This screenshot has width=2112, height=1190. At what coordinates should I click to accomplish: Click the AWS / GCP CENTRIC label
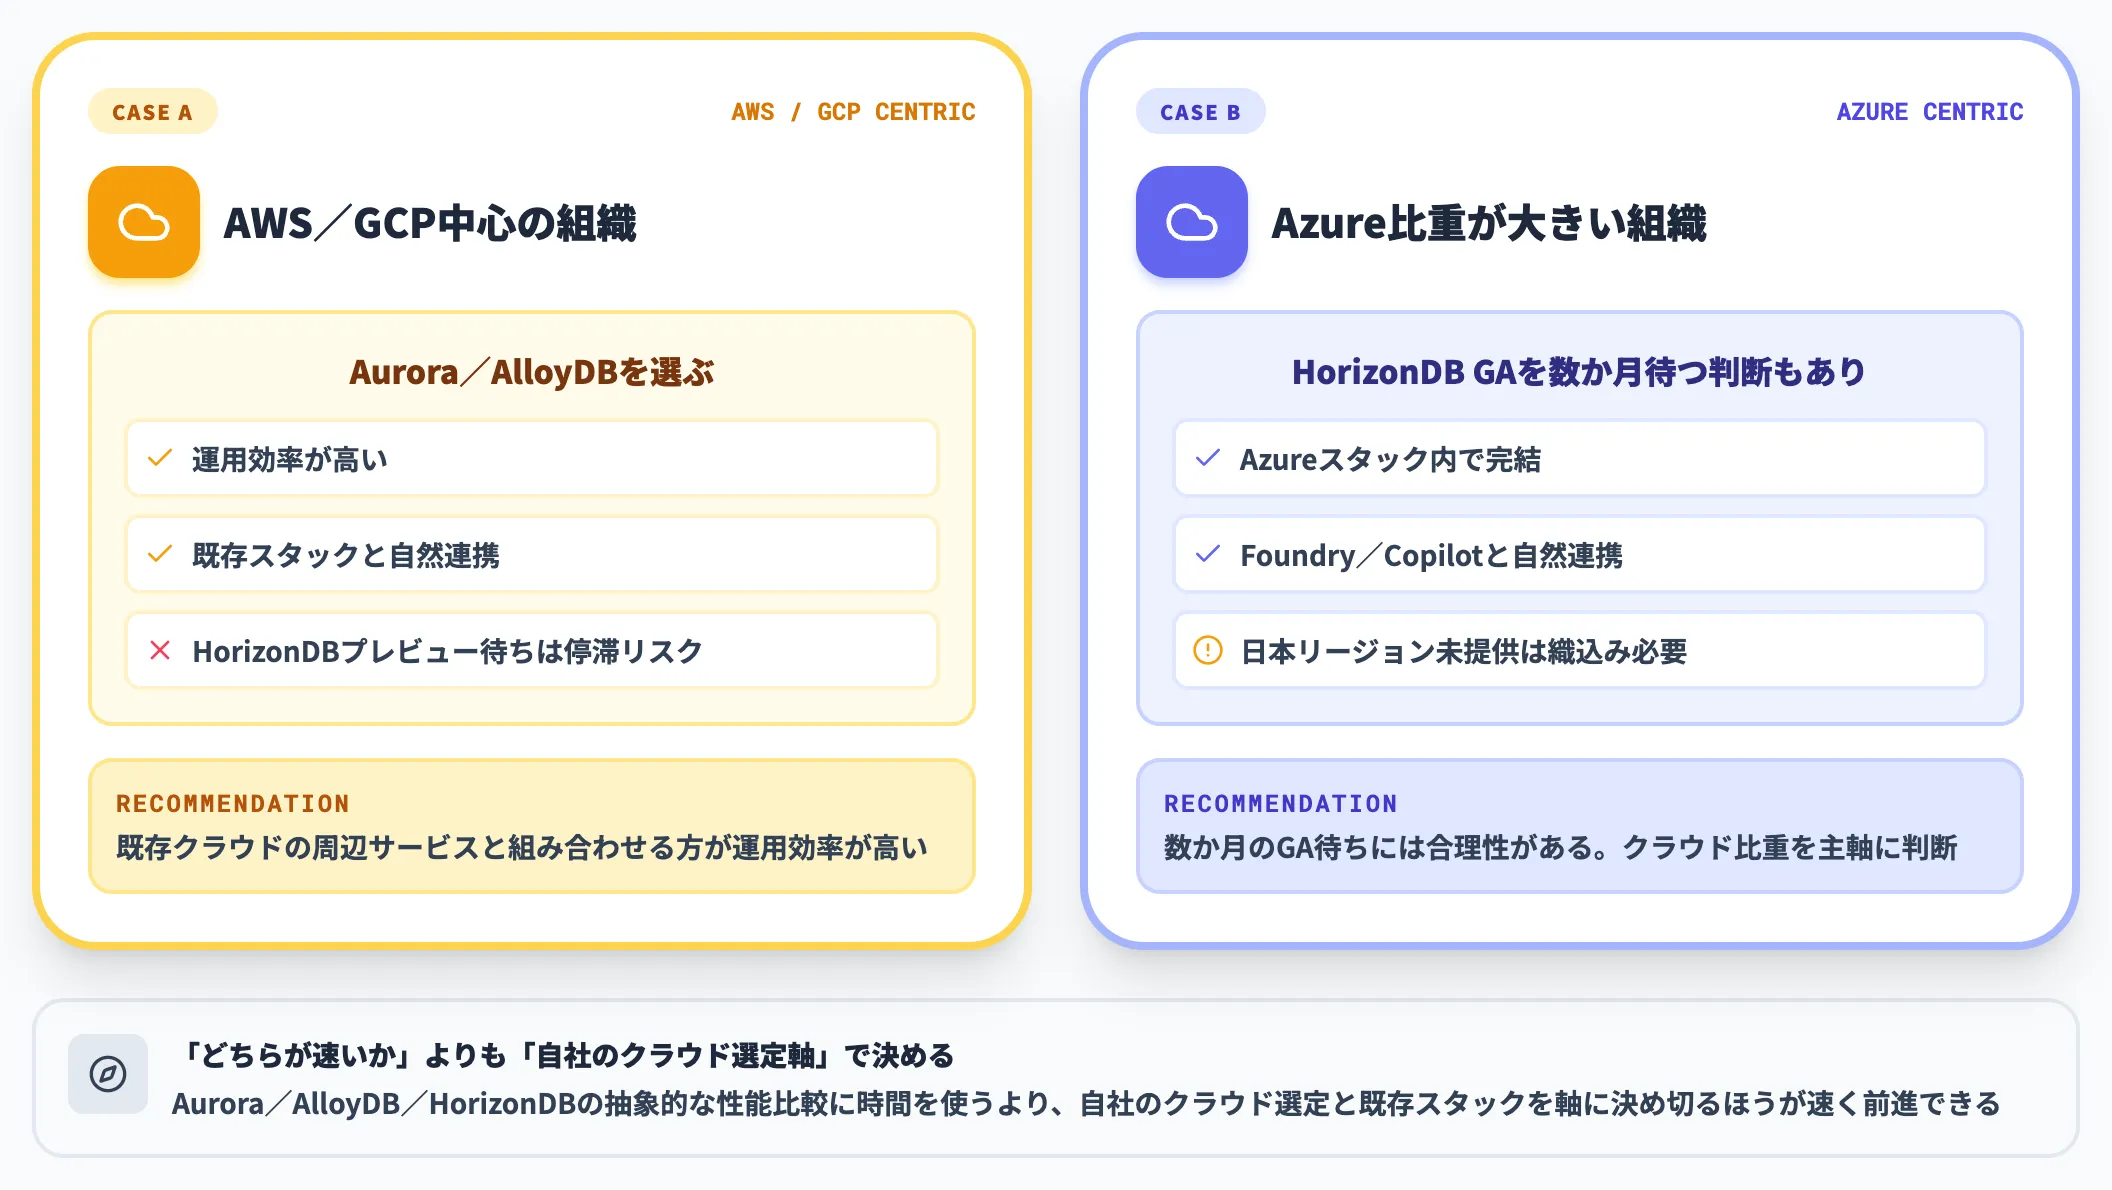(853, 112)
